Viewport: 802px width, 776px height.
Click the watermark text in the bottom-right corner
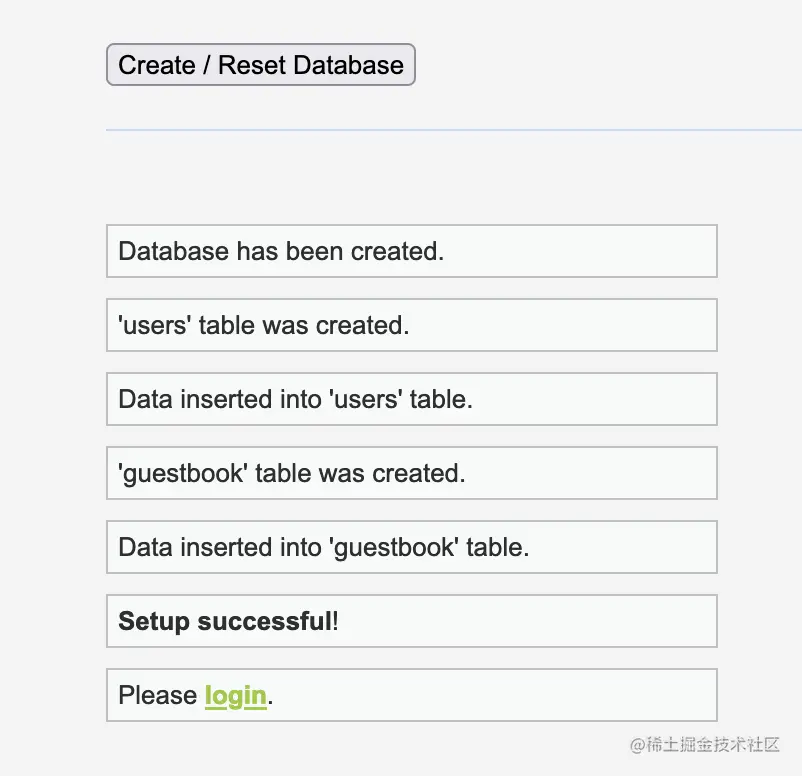[x=705, y=745]
